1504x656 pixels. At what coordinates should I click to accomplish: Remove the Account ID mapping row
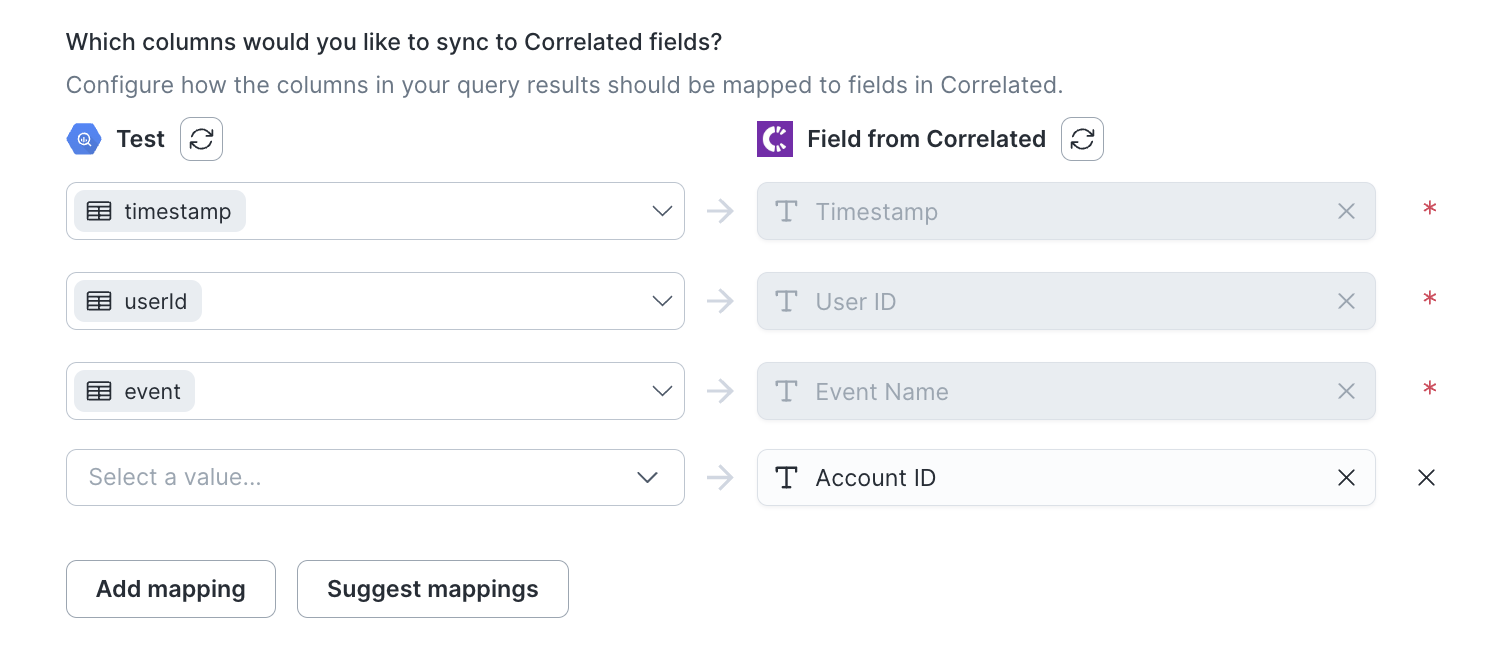pos(1426,478)
